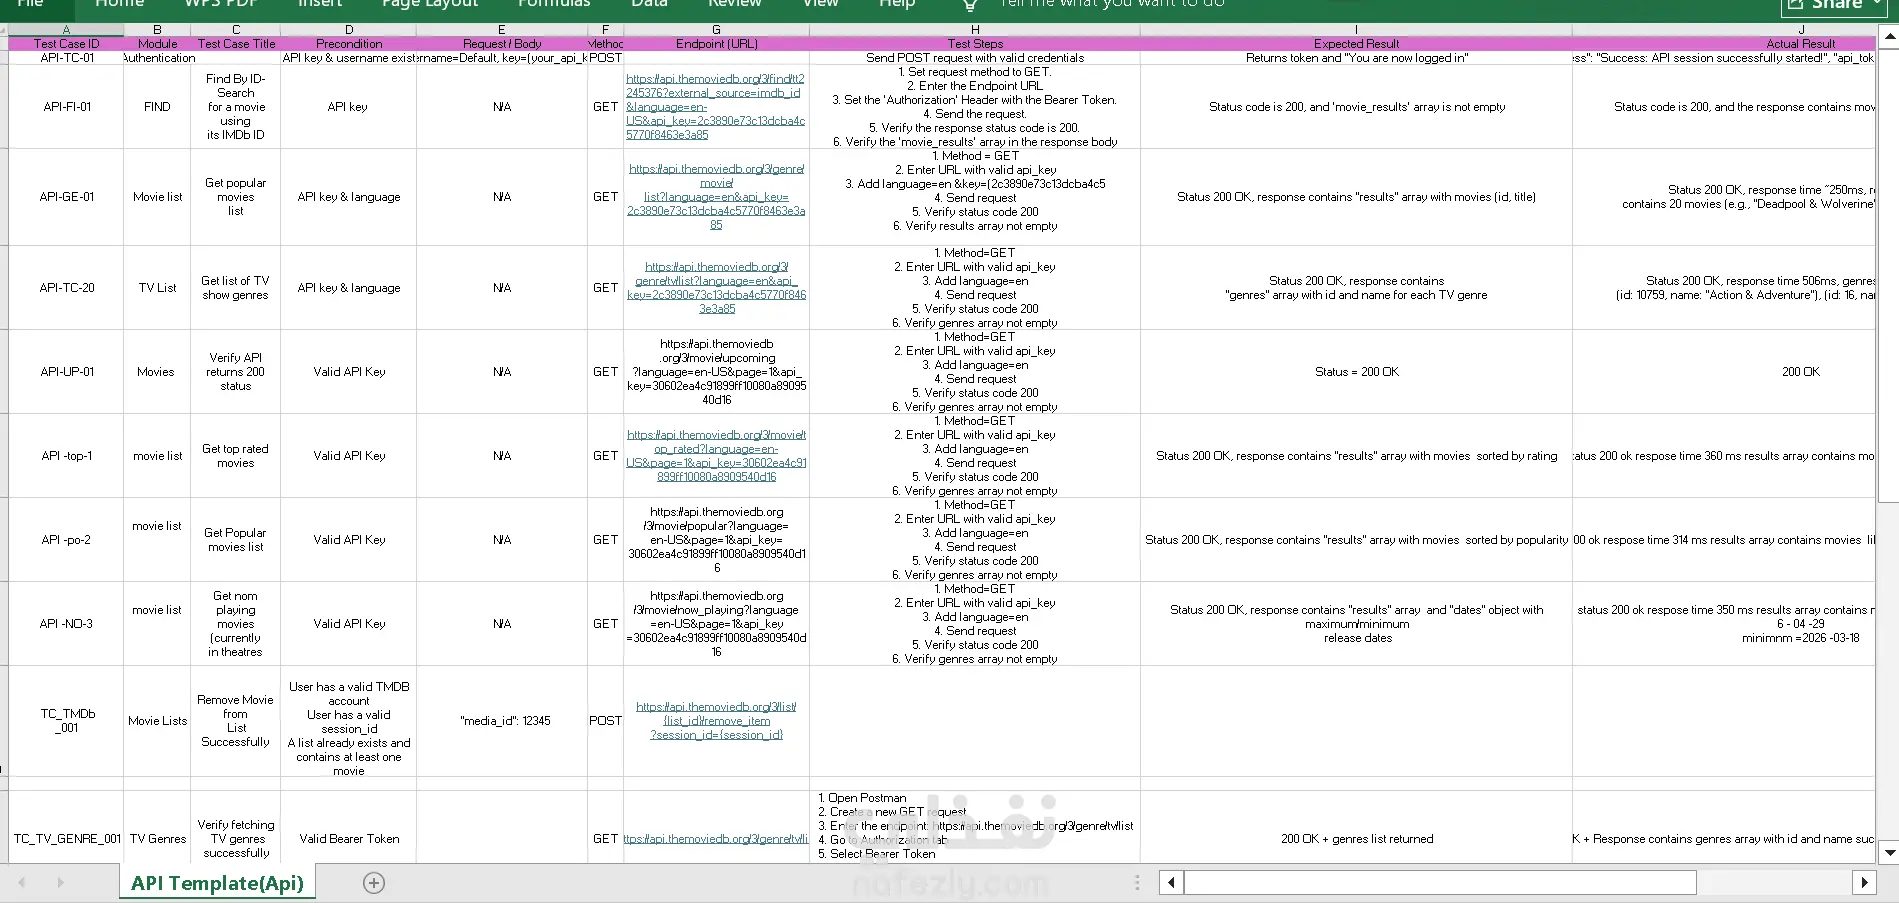Screen dimensions: 1899x903
Task: Click vertical scrollbar up arrow
Action: click(1889, 38)
